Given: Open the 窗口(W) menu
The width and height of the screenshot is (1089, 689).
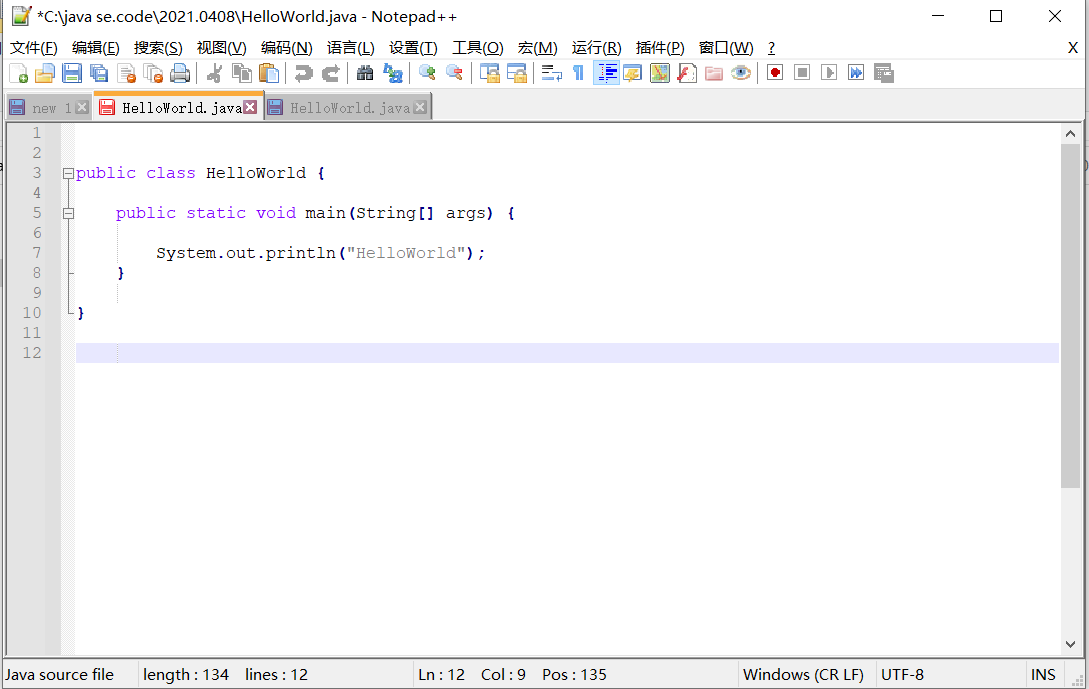Looking at the screenshot, I should pyautogui.click(x=726, y=48).
